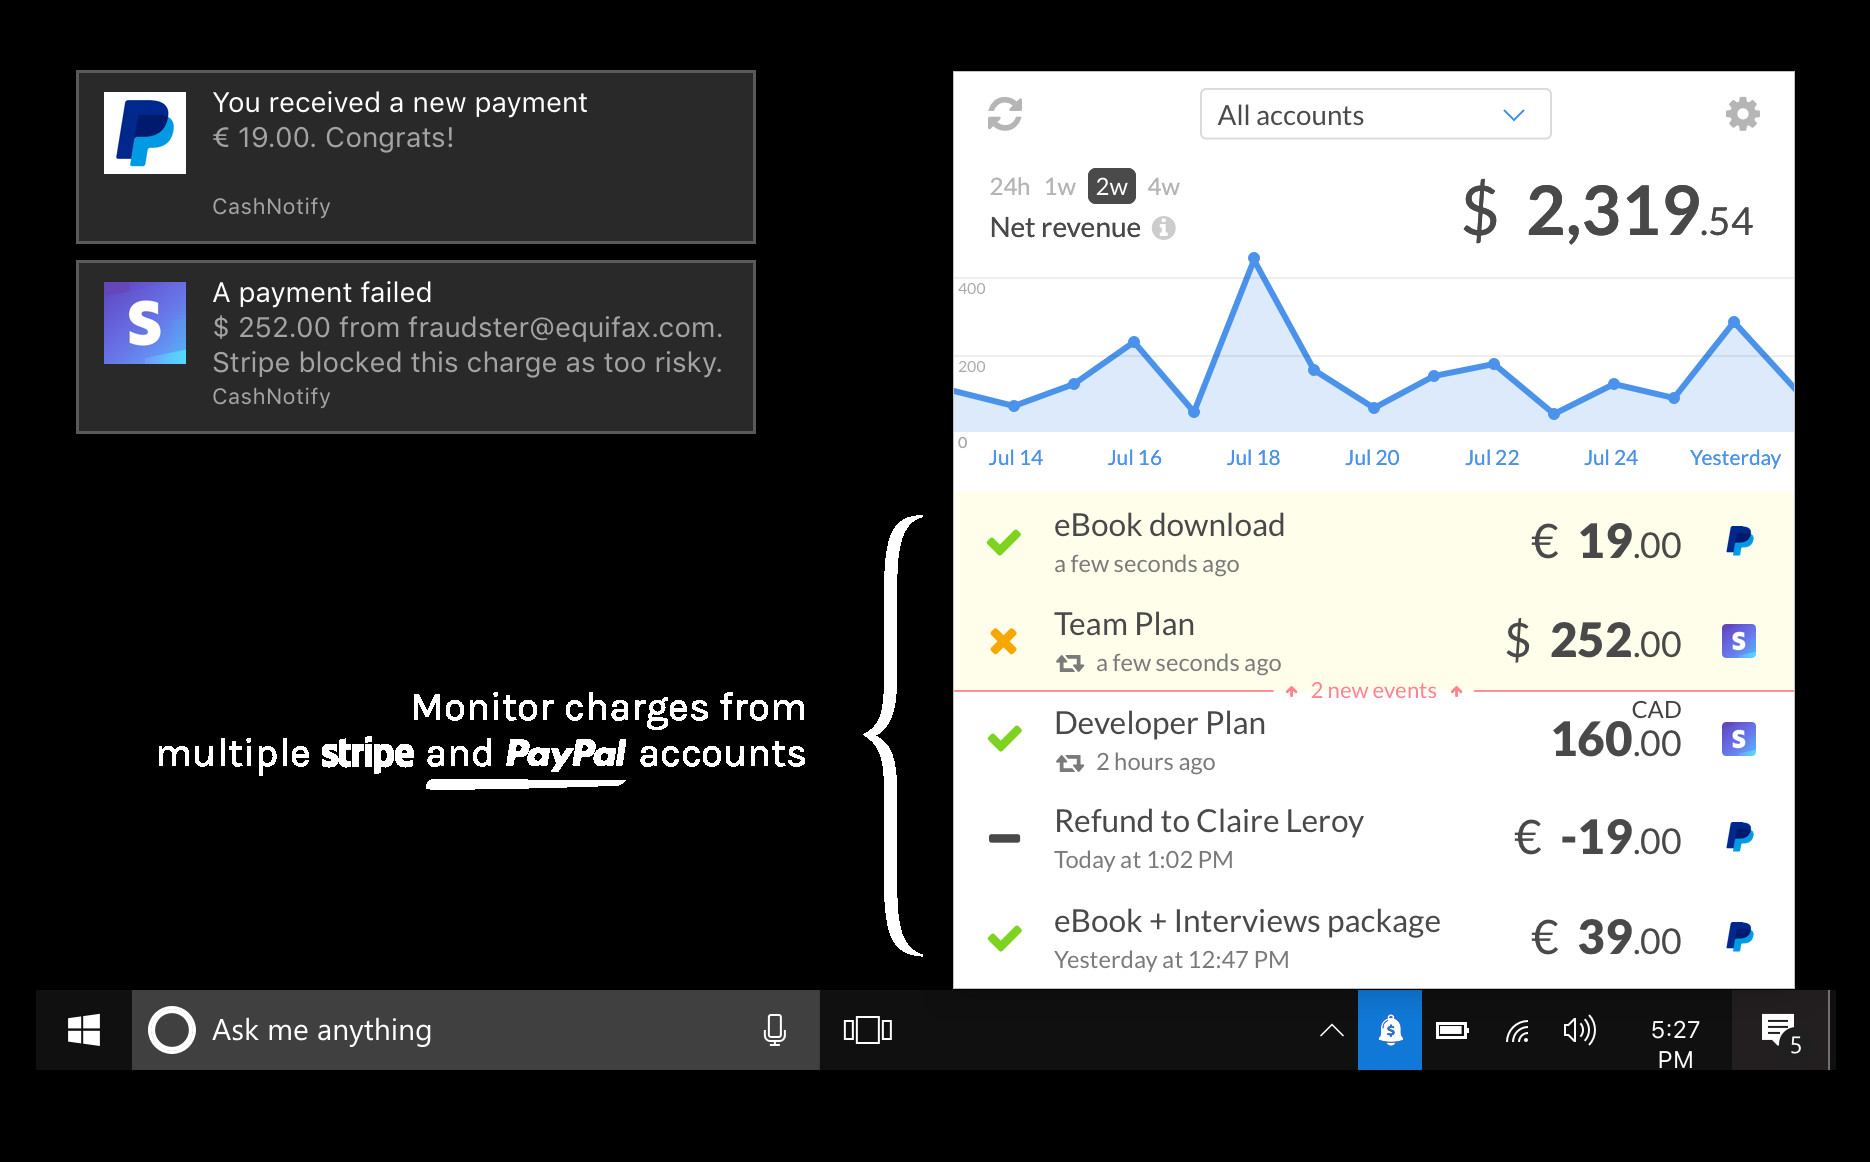The width and height of the screenshot is (1870, 1162).
Task: Click the Jul 14 axis label
Action: pos(1015,458)
